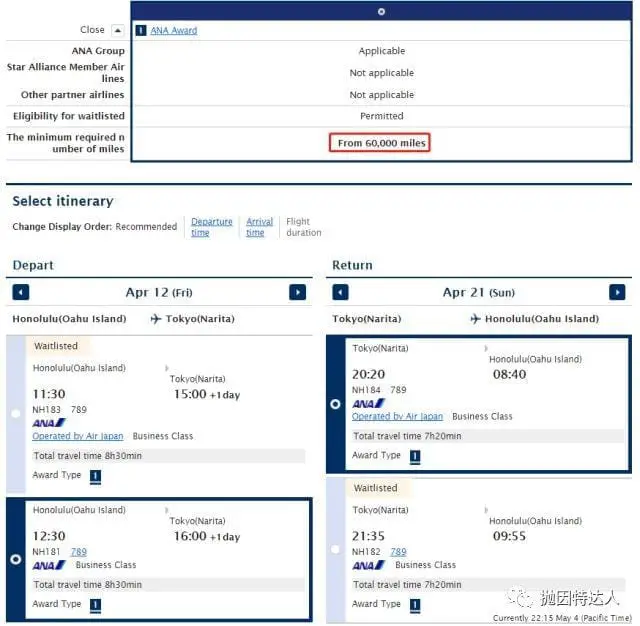Click the next day arrow for Depart date
This screenshot has height=626, width=640.
(297, 292)
